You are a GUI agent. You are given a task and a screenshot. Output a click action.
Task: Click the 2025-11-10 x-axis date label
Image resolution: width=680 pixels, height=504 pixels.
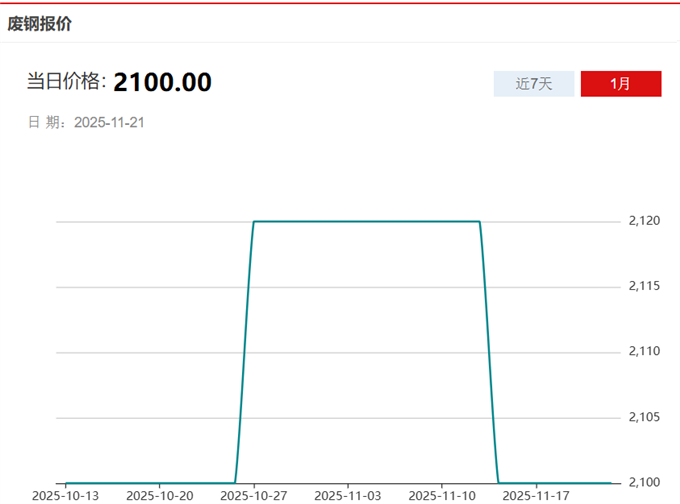(x=442, y=495)
